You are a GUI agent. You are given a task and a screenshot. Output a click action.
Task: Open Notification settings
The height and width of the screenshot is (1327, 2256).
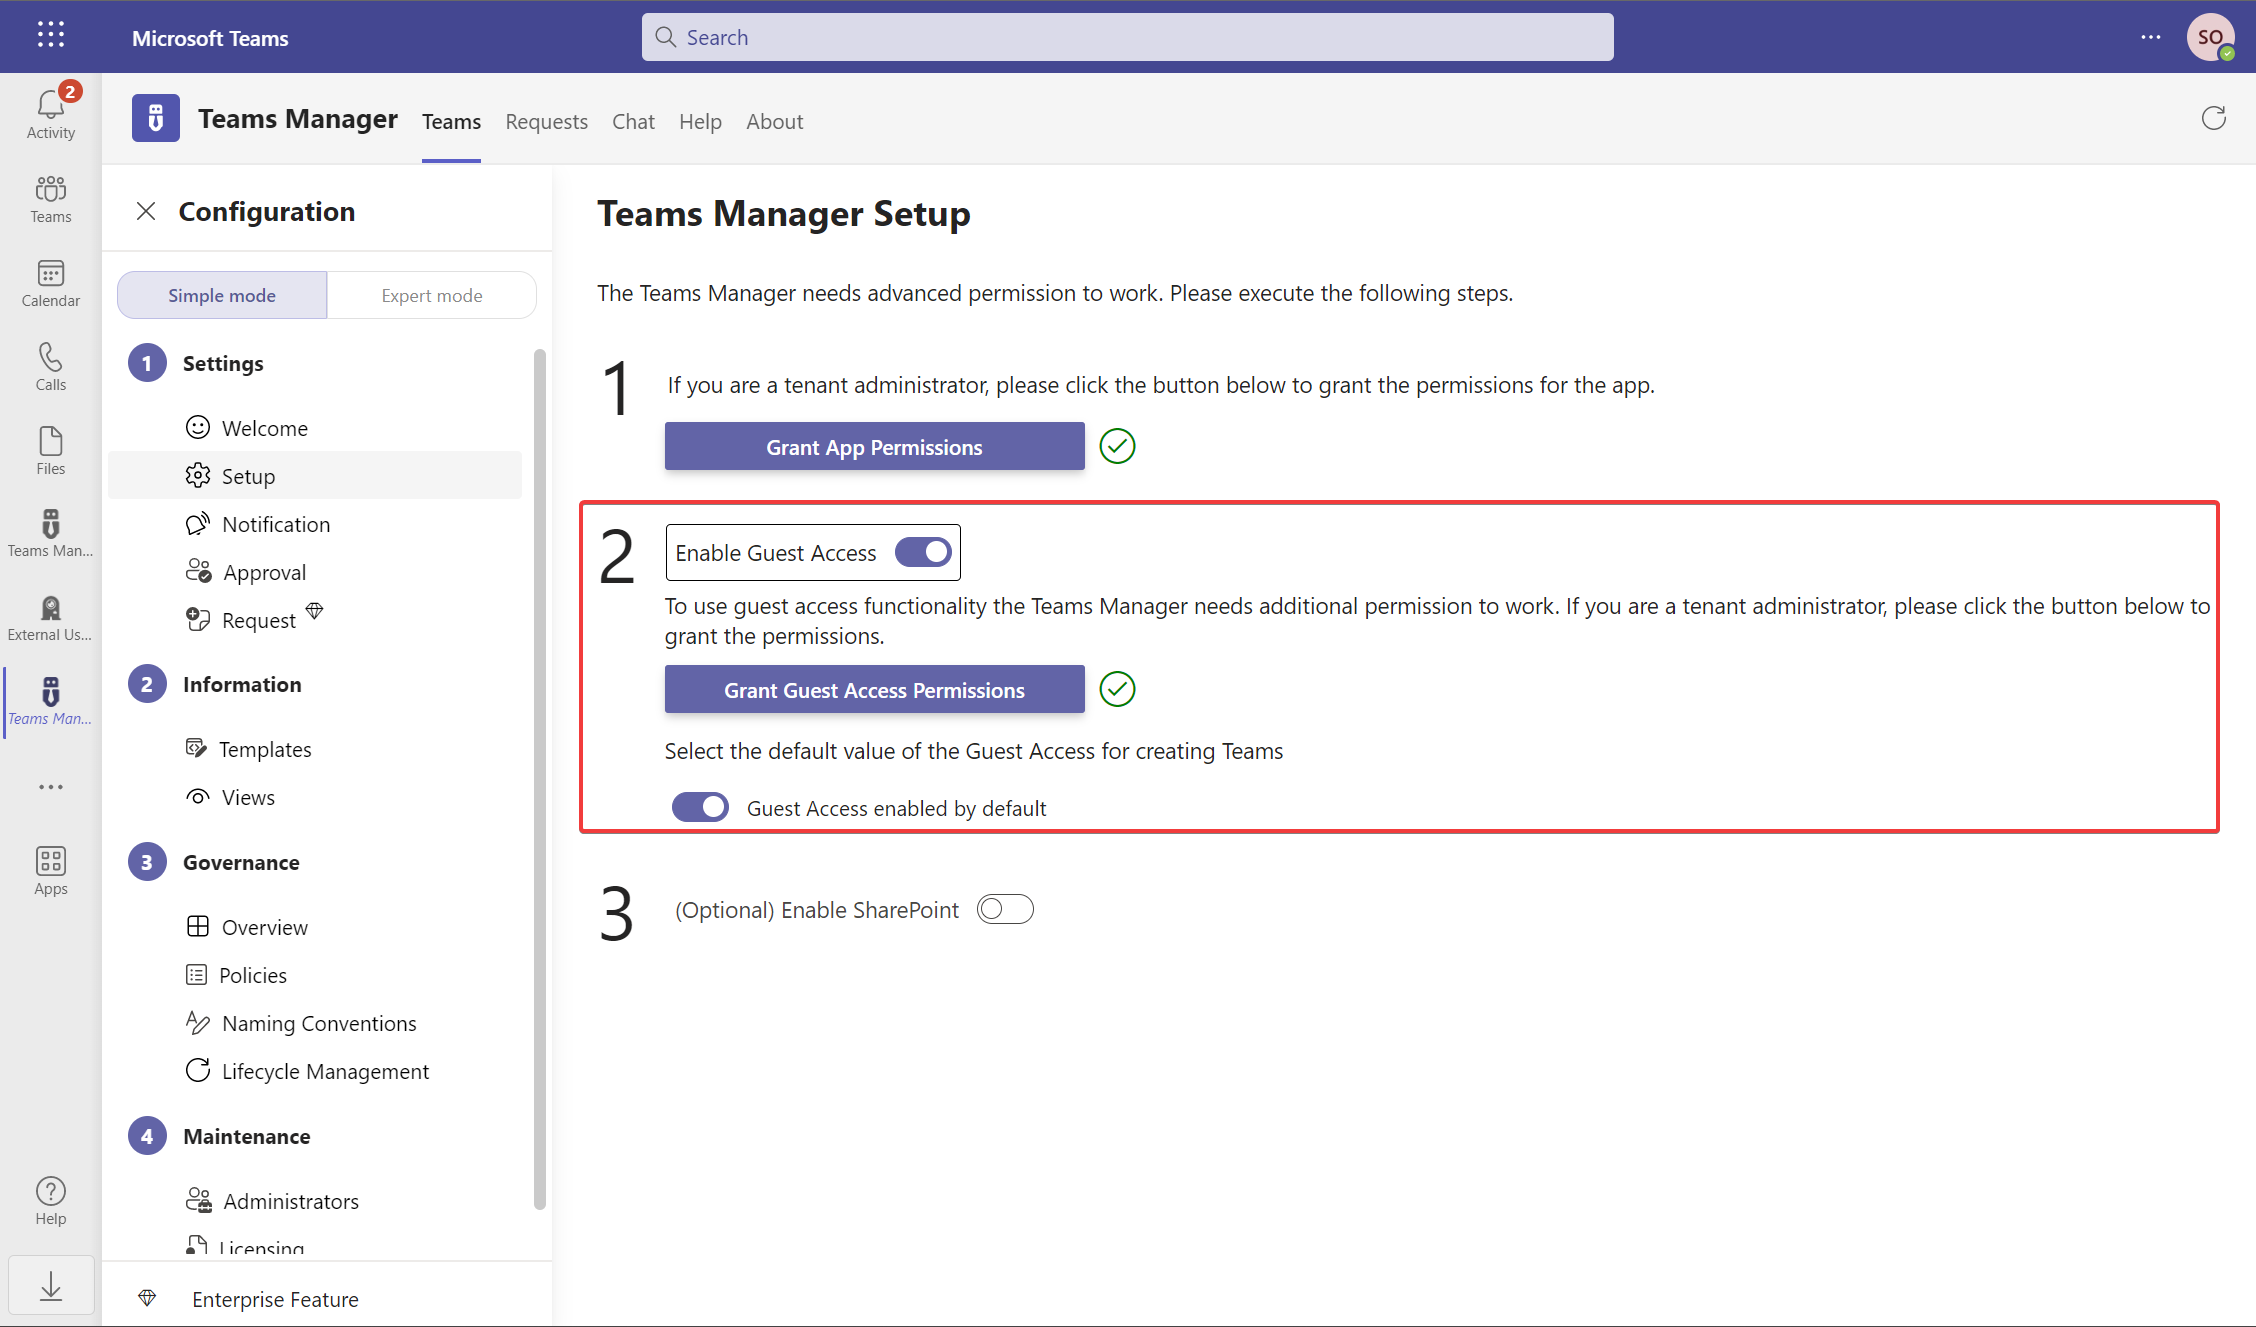[x=315, y=524]
